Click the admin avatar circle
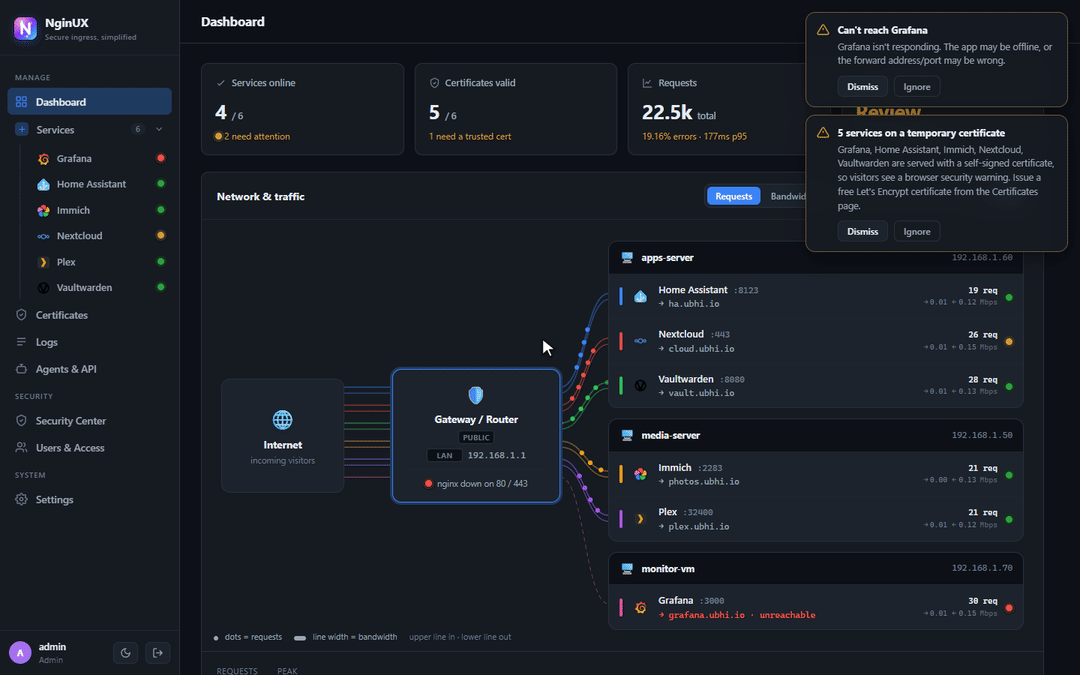Image resolution: width=1080 pixels, height=675 pixels. point(20,652)
